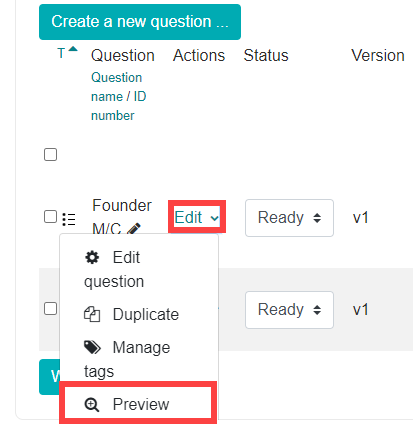Sort by ID number link
This screenshot has width=413, height=424.
point(118,106)
